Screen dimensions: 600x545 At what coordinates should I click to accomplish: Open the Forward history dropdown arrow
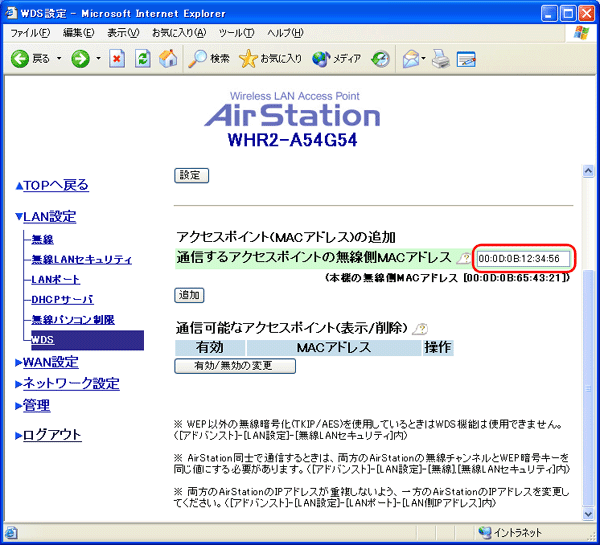98,59
